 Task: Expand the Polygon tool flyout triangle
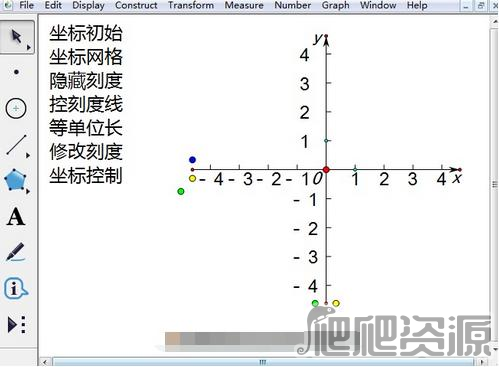[28, 191]
